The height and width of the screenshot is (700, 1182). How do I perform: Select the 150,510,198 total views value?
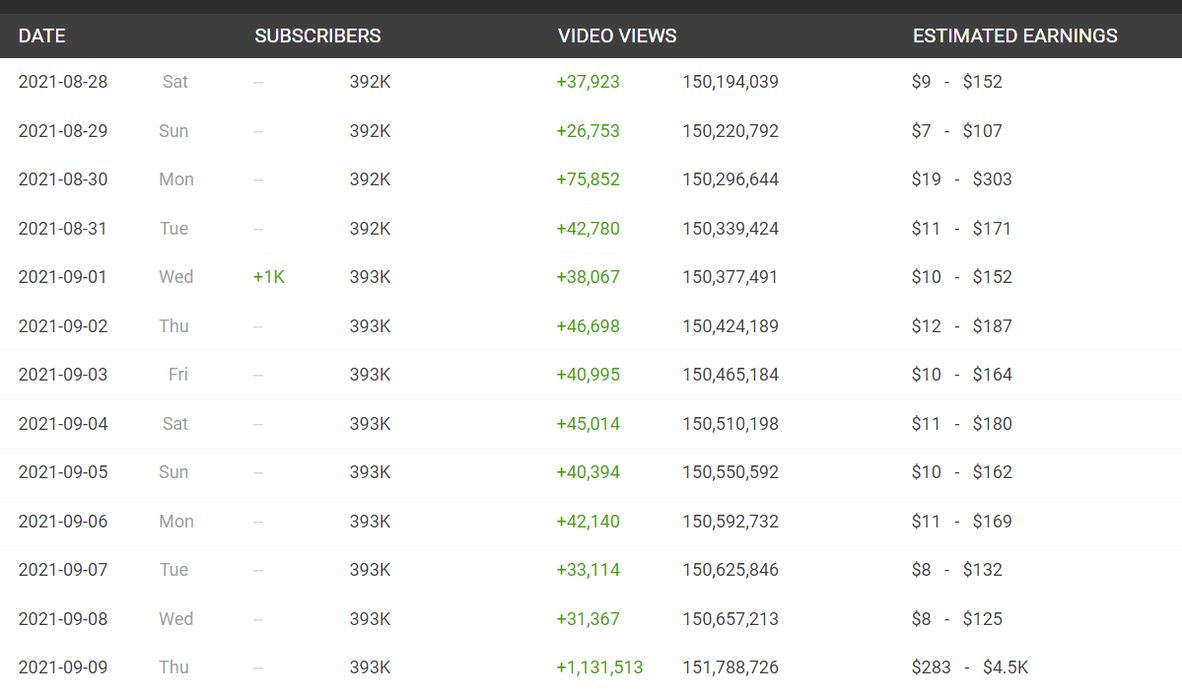(730, 424)
